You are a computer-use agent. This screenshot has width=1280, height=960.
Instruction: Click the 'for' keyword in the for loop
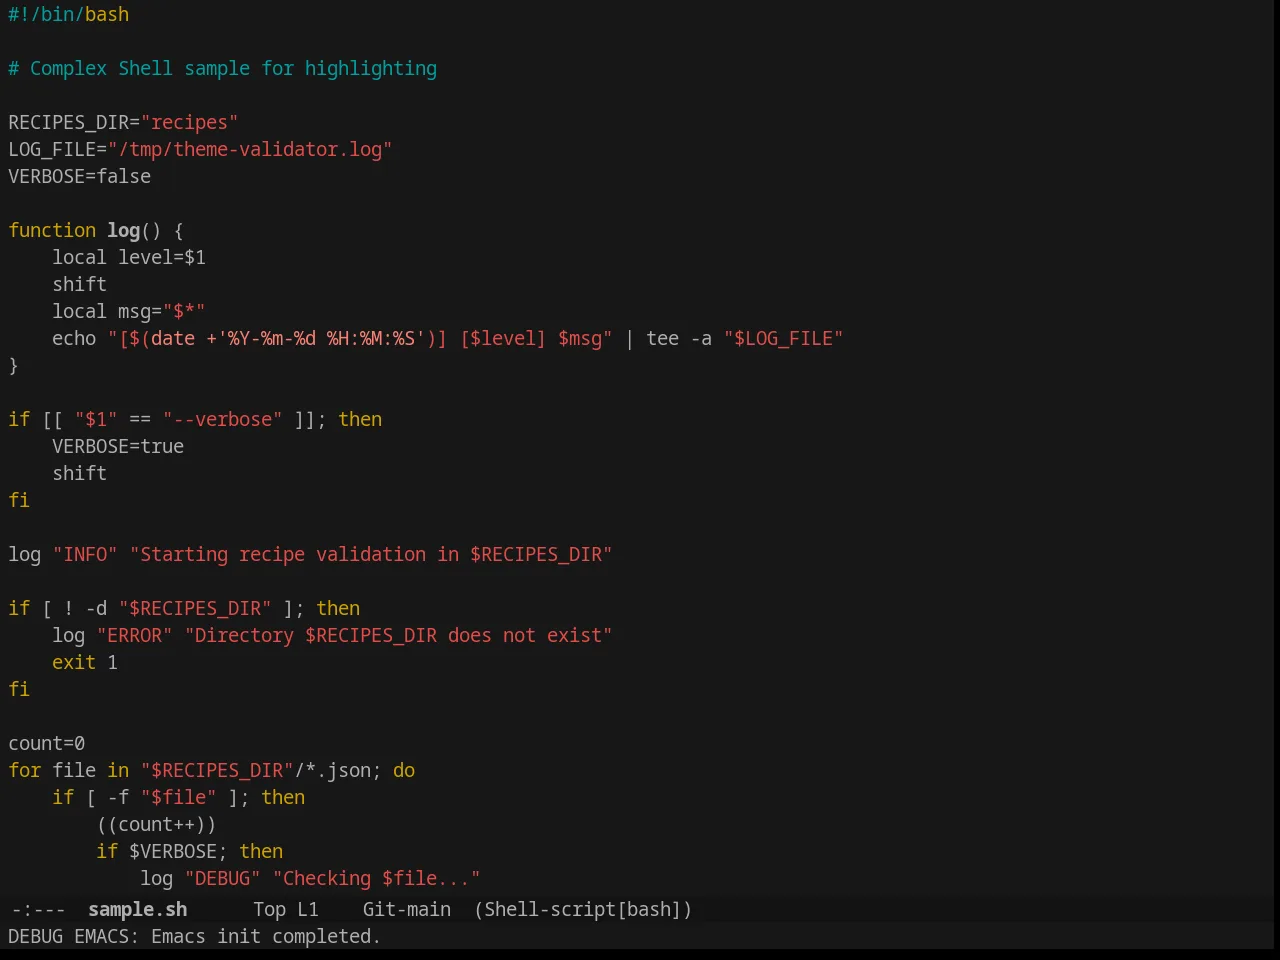pyautogui.click(x=25, y=770)
